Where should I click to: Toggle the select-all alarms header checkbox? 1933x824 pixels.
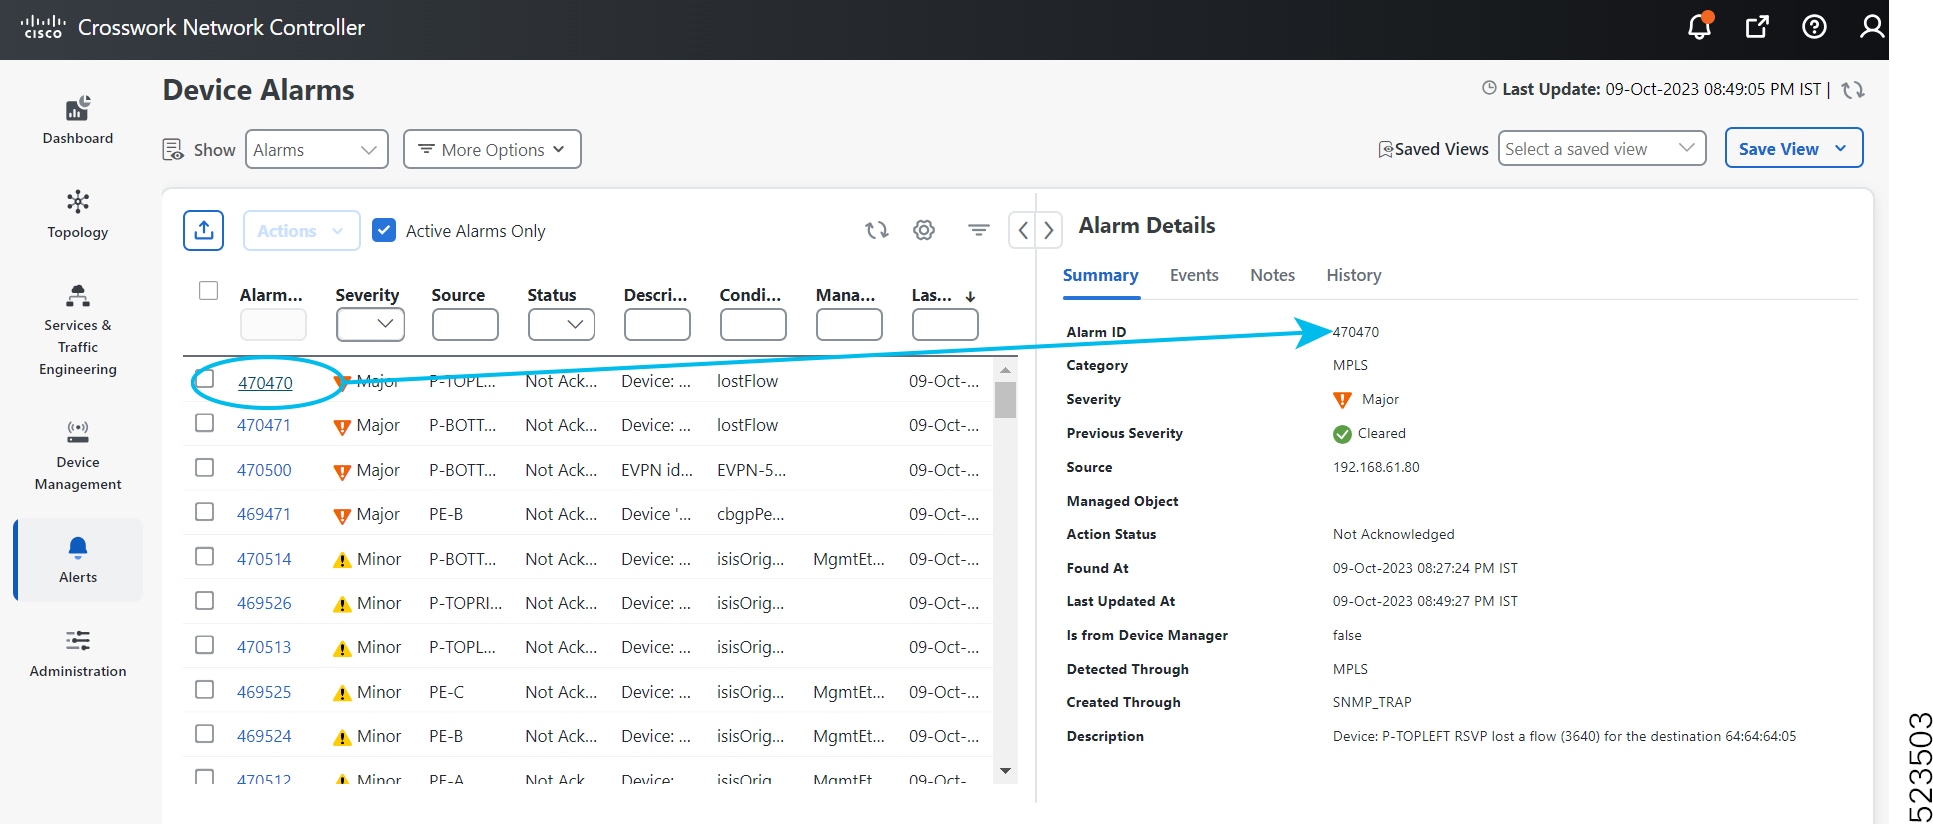(x=208, y=291)
